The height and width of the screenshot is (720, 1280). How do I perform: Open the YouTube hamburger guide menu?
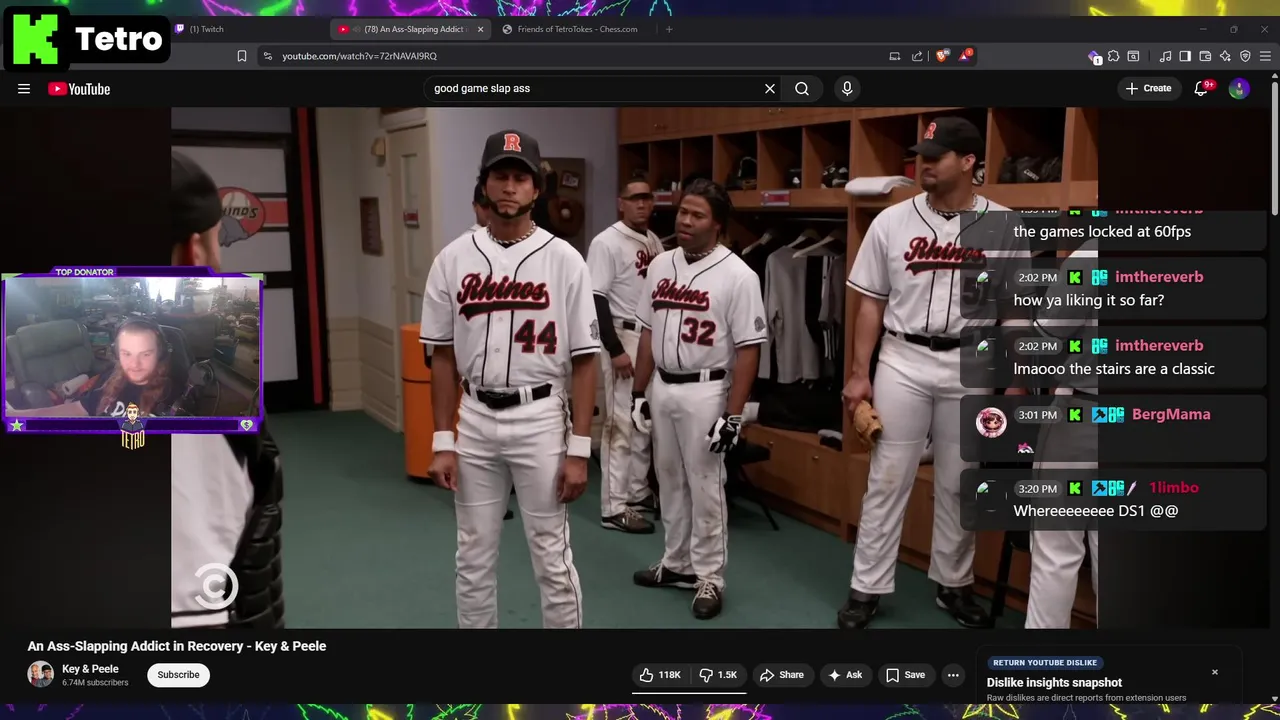point(24,89)
